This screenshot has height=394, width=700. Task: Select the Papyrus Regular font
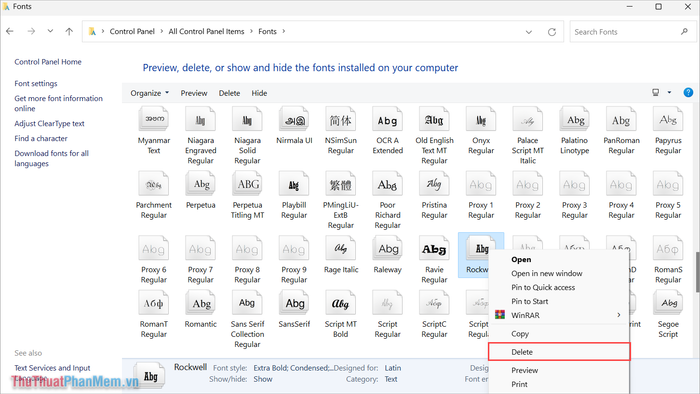click(668, 131)
